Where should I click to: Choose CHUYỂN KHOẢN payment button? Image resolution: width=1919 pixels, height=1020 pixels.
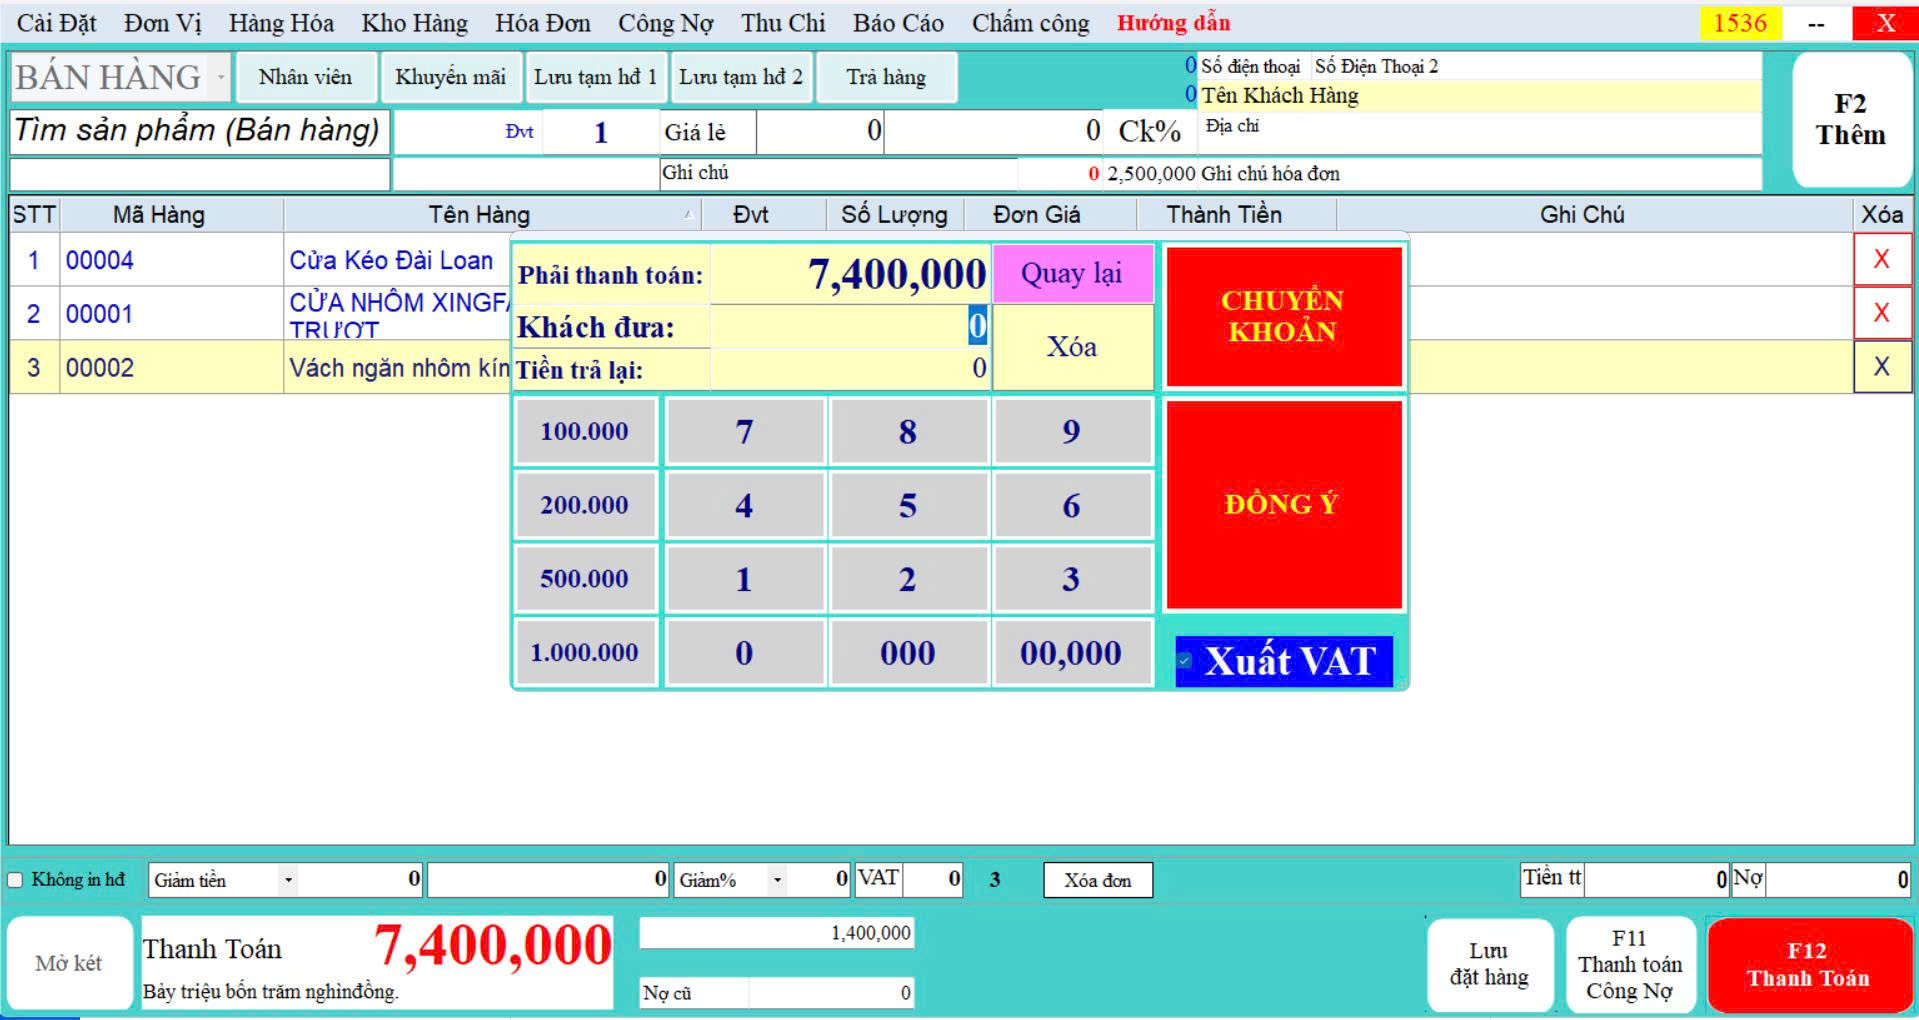(x=1283, y=316)
